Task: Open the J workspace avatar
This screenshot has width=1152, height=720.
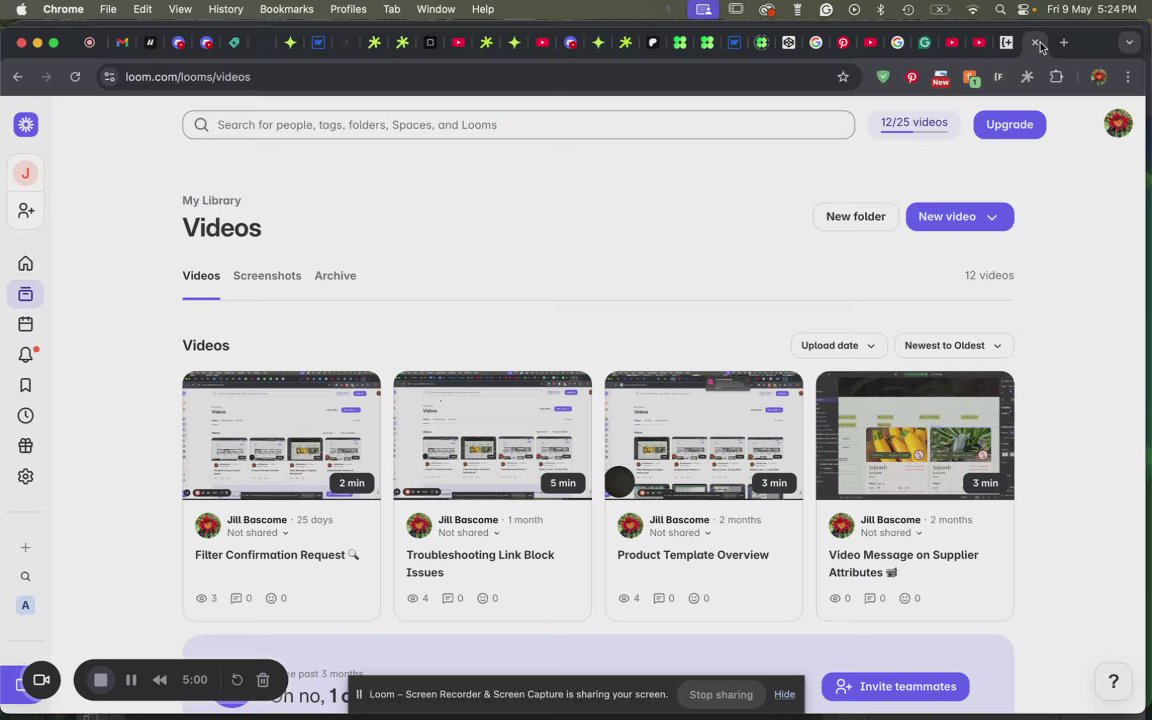Action: coord(26,173)
